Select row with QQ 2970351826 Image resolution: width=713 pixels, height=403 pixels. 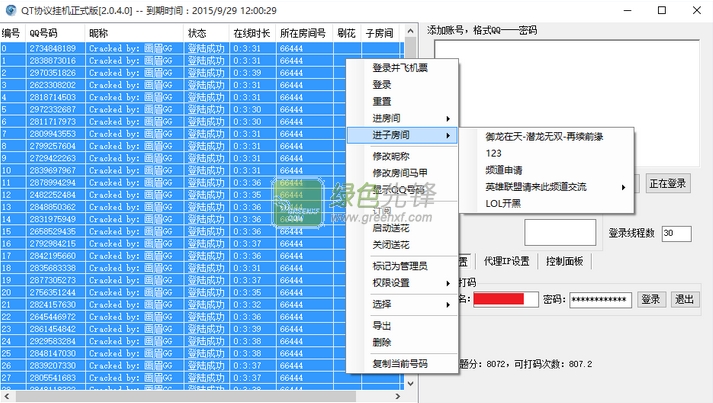(201, 73)
